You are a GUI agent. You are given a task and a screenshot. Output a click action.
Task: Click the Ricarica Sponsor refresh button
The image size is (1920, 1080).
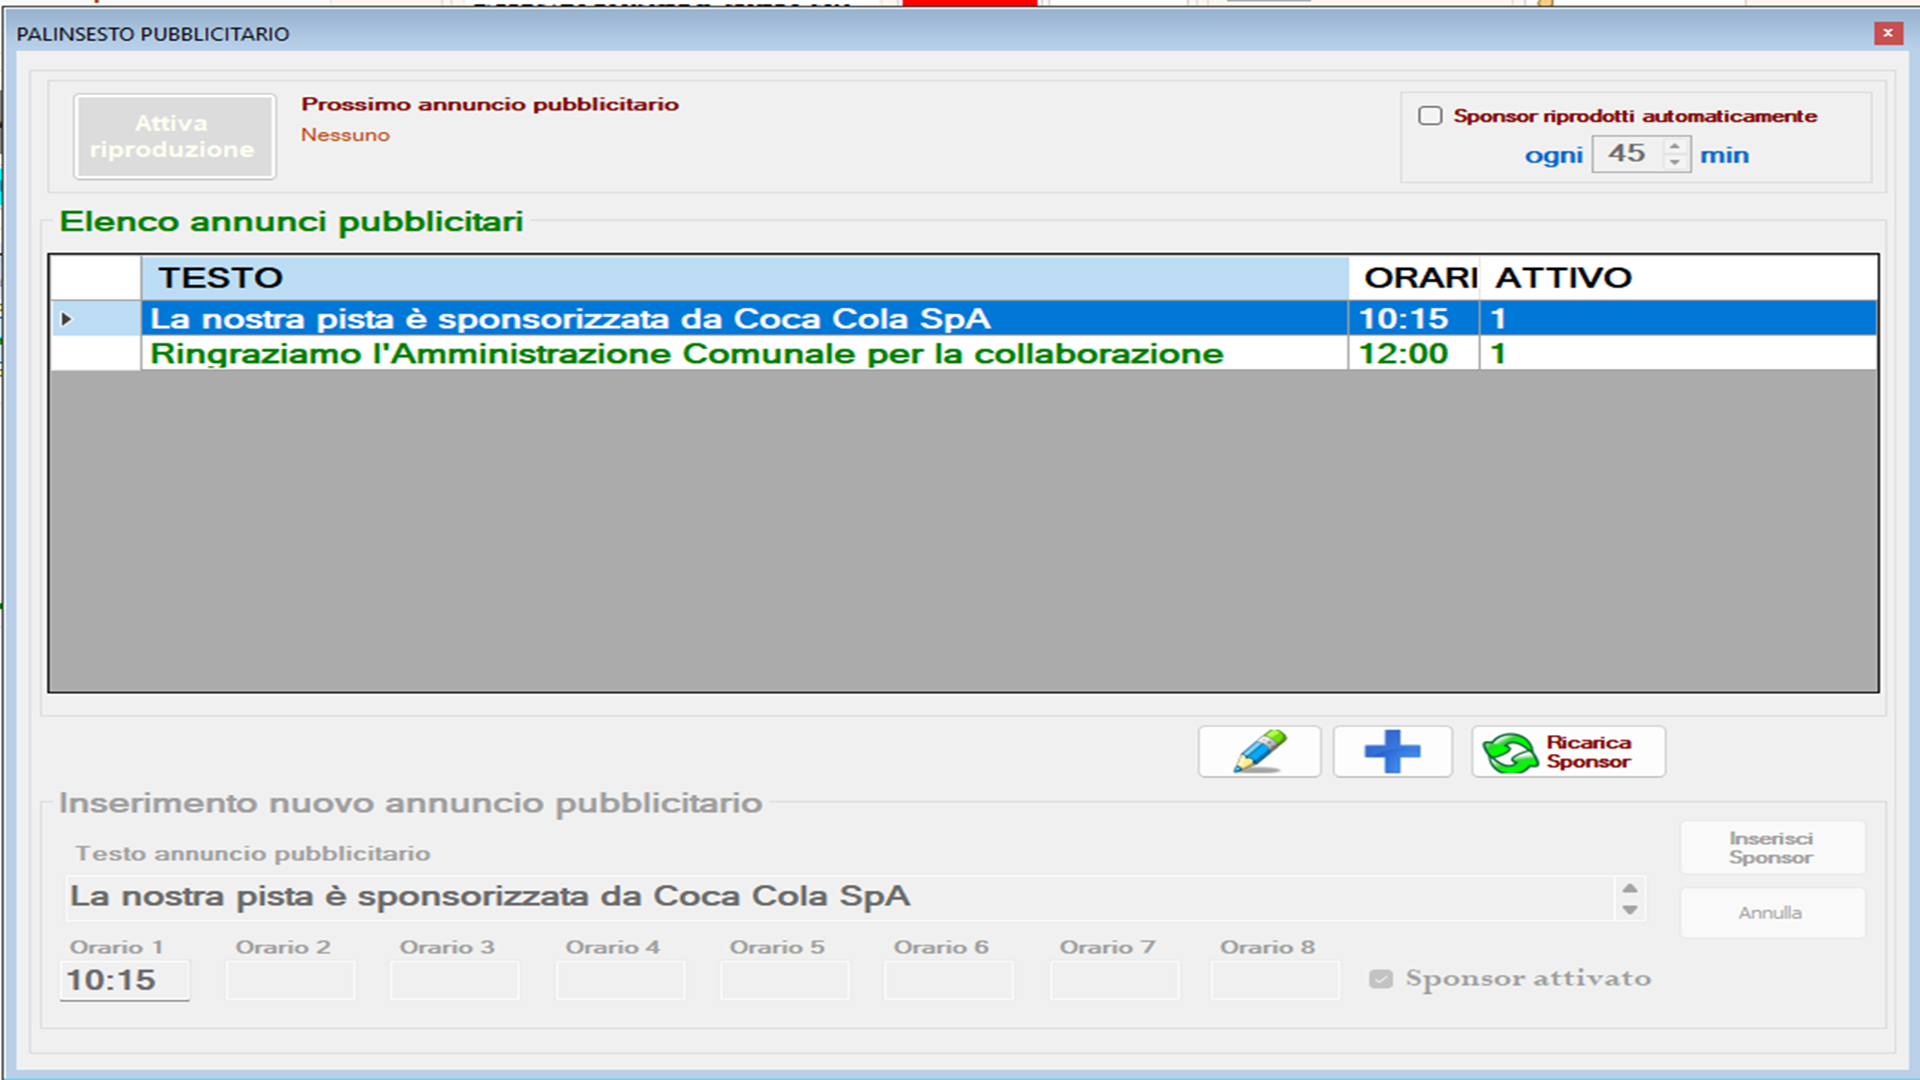click(1568, 751)
